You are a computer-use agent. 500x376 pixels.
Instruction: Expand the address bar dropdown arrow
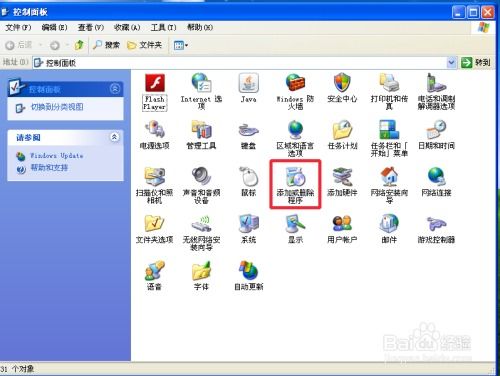coord(452,62)
